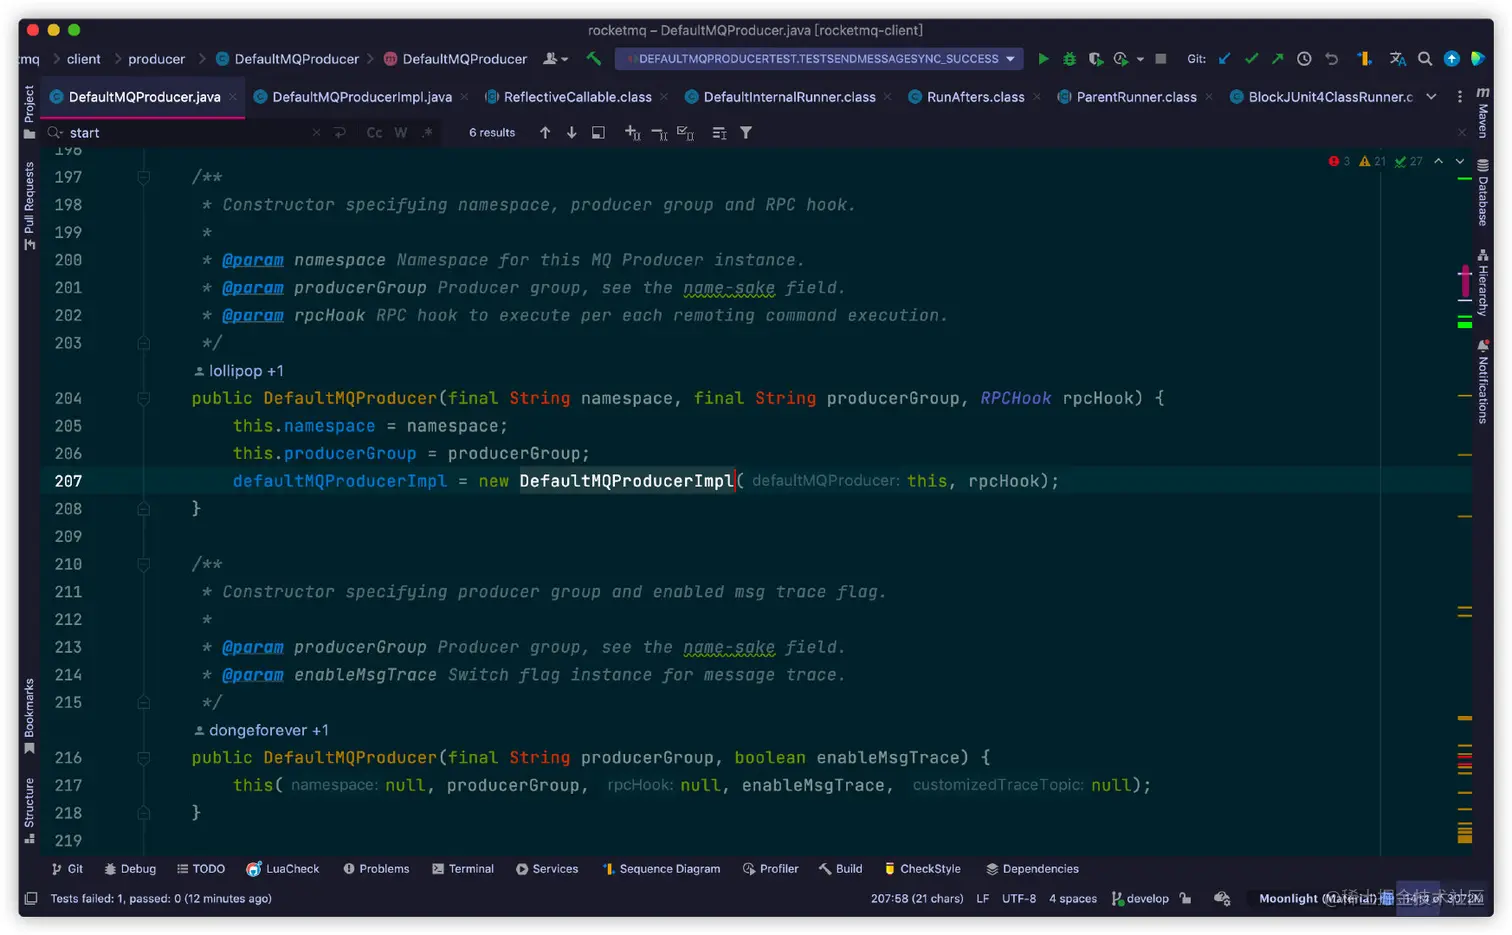Collapse method fold at line 216
Viewport: 1512px width, 935px height.
tap(143, 758)
